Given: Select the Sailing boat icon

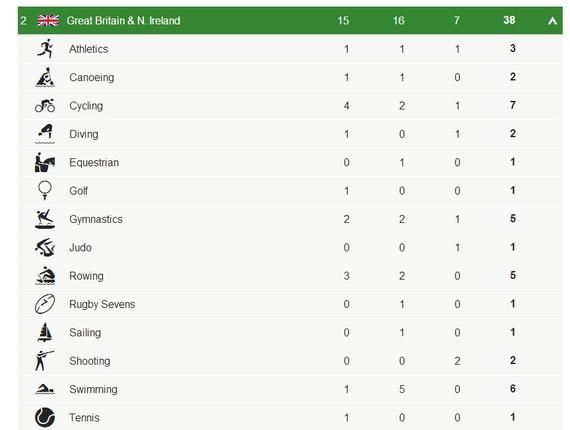Looking at the screenshot, I should (x=45, y=332).
